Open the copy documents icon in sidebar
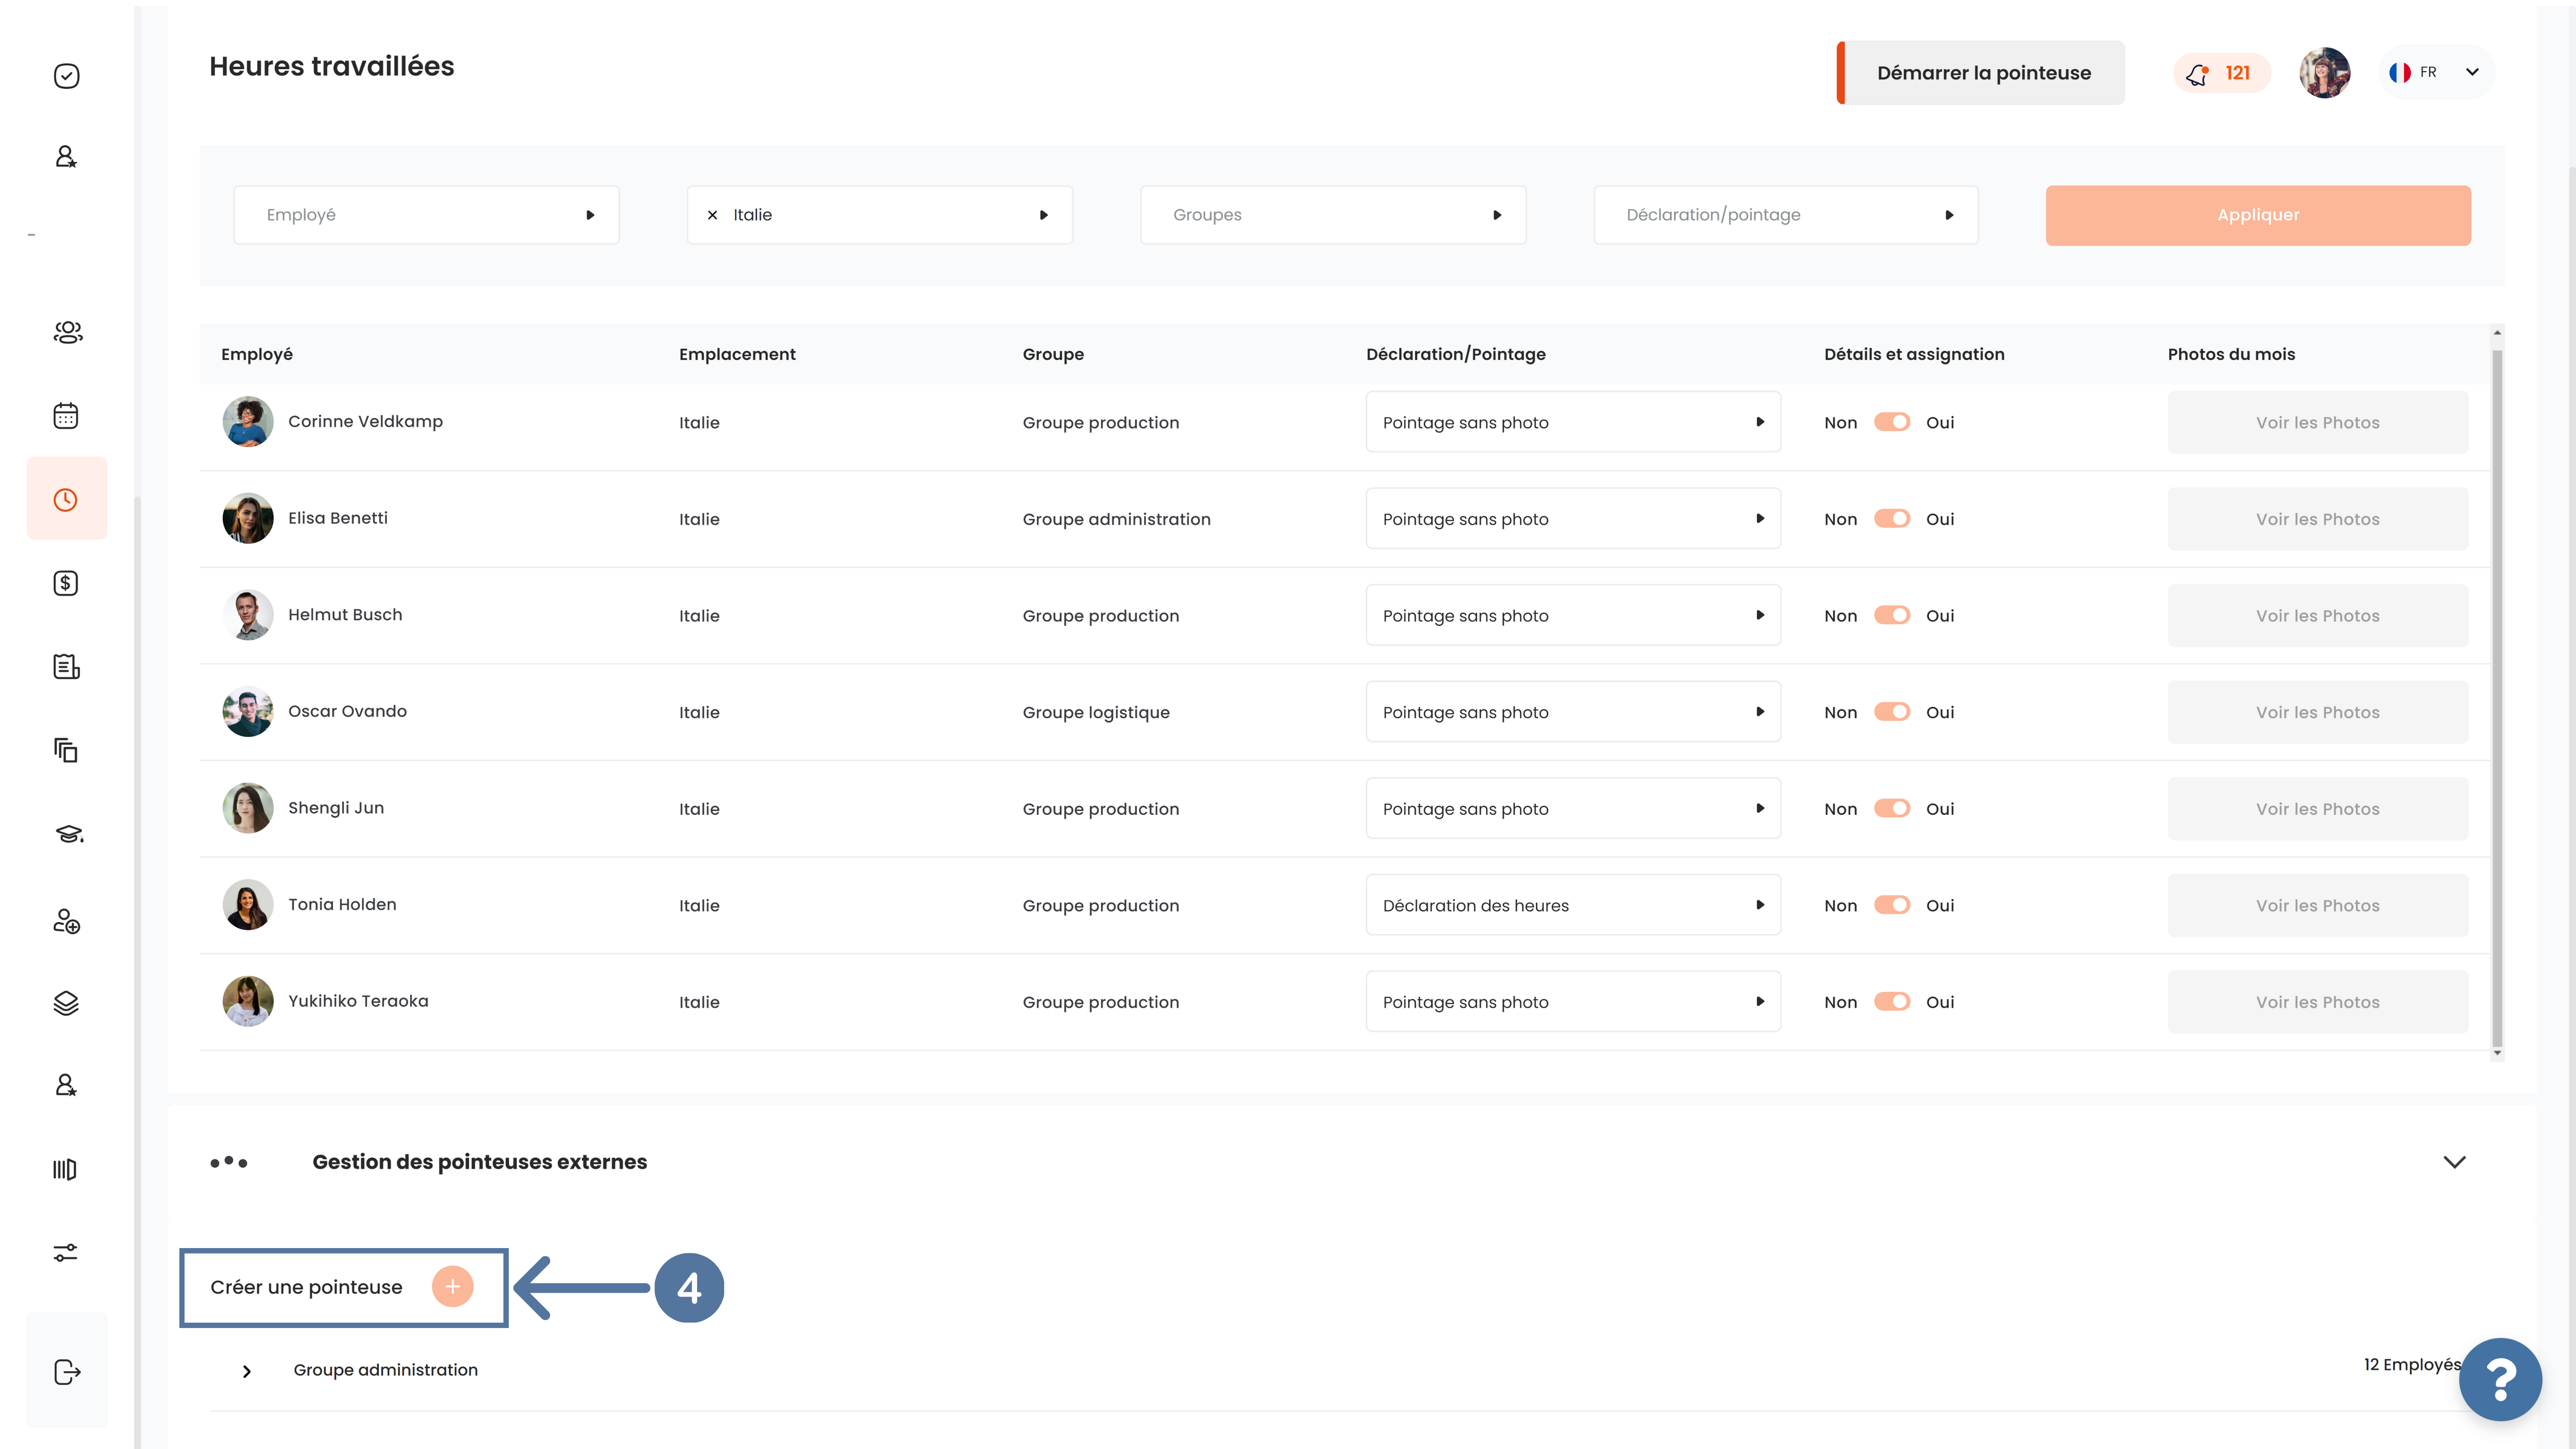The width and height of the screenshot is (2576, 1449). tap(66, 750)
